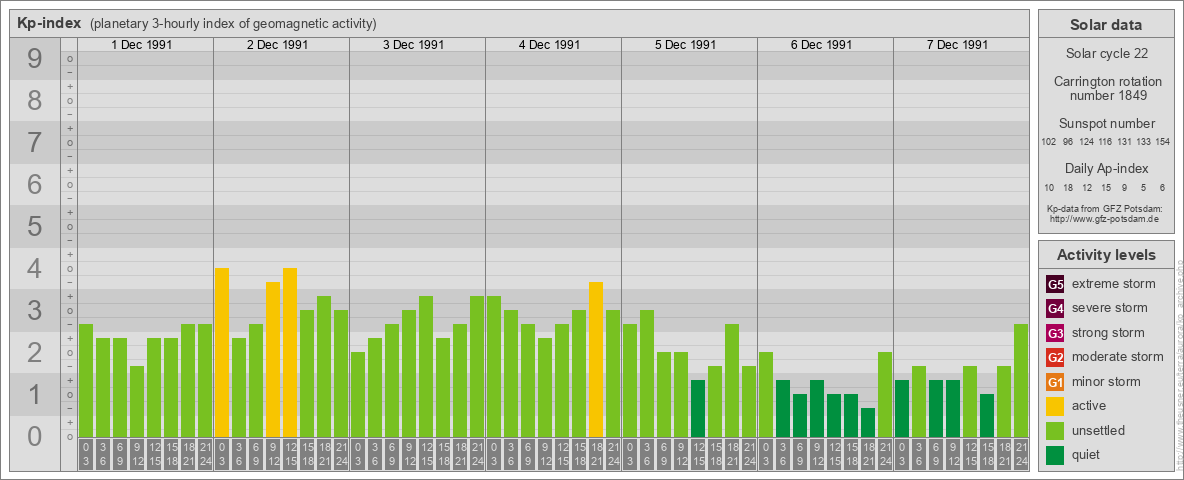
Task: Click sunspot number value 96
Action: coord(1068,142)
